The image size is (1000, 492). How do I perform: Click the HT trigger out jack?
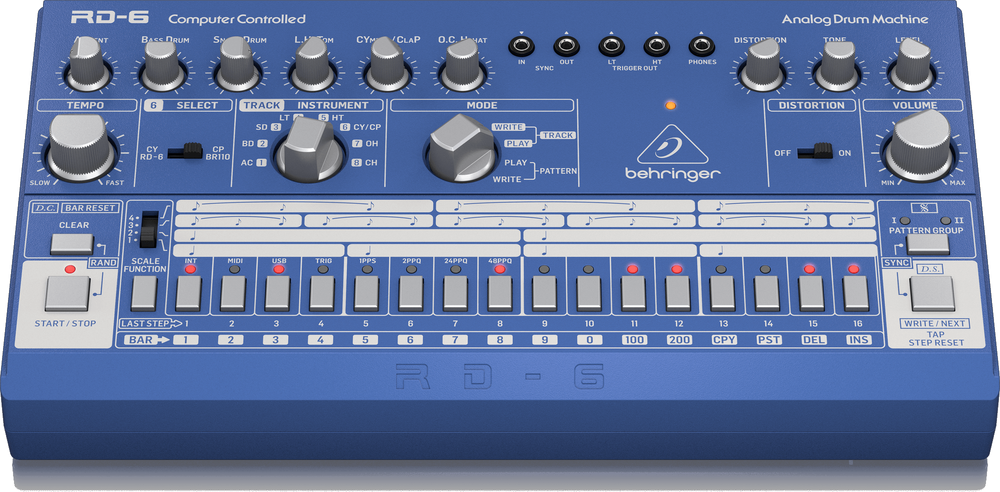656,46
